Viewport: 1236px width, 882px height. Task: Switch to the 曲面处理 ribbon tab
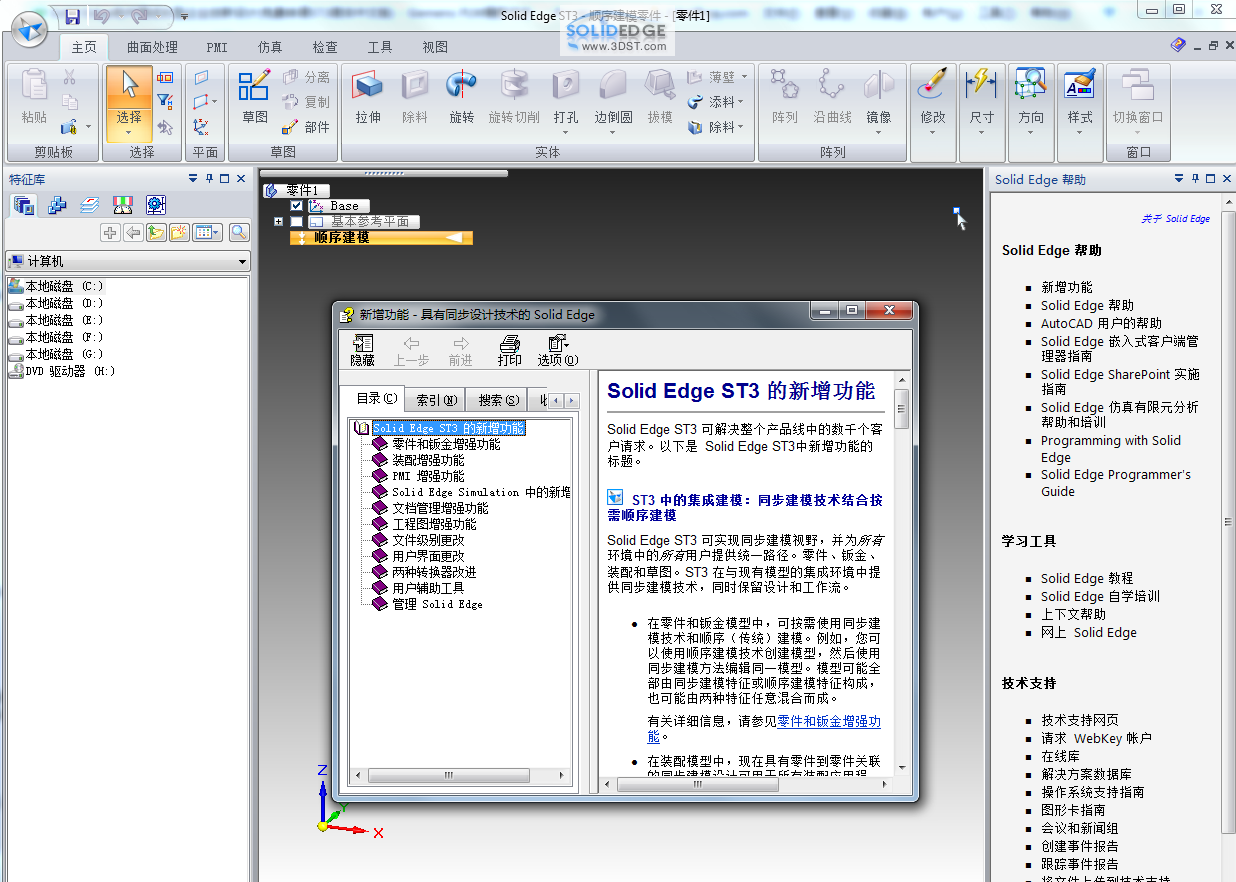click(x=152, y=47)
